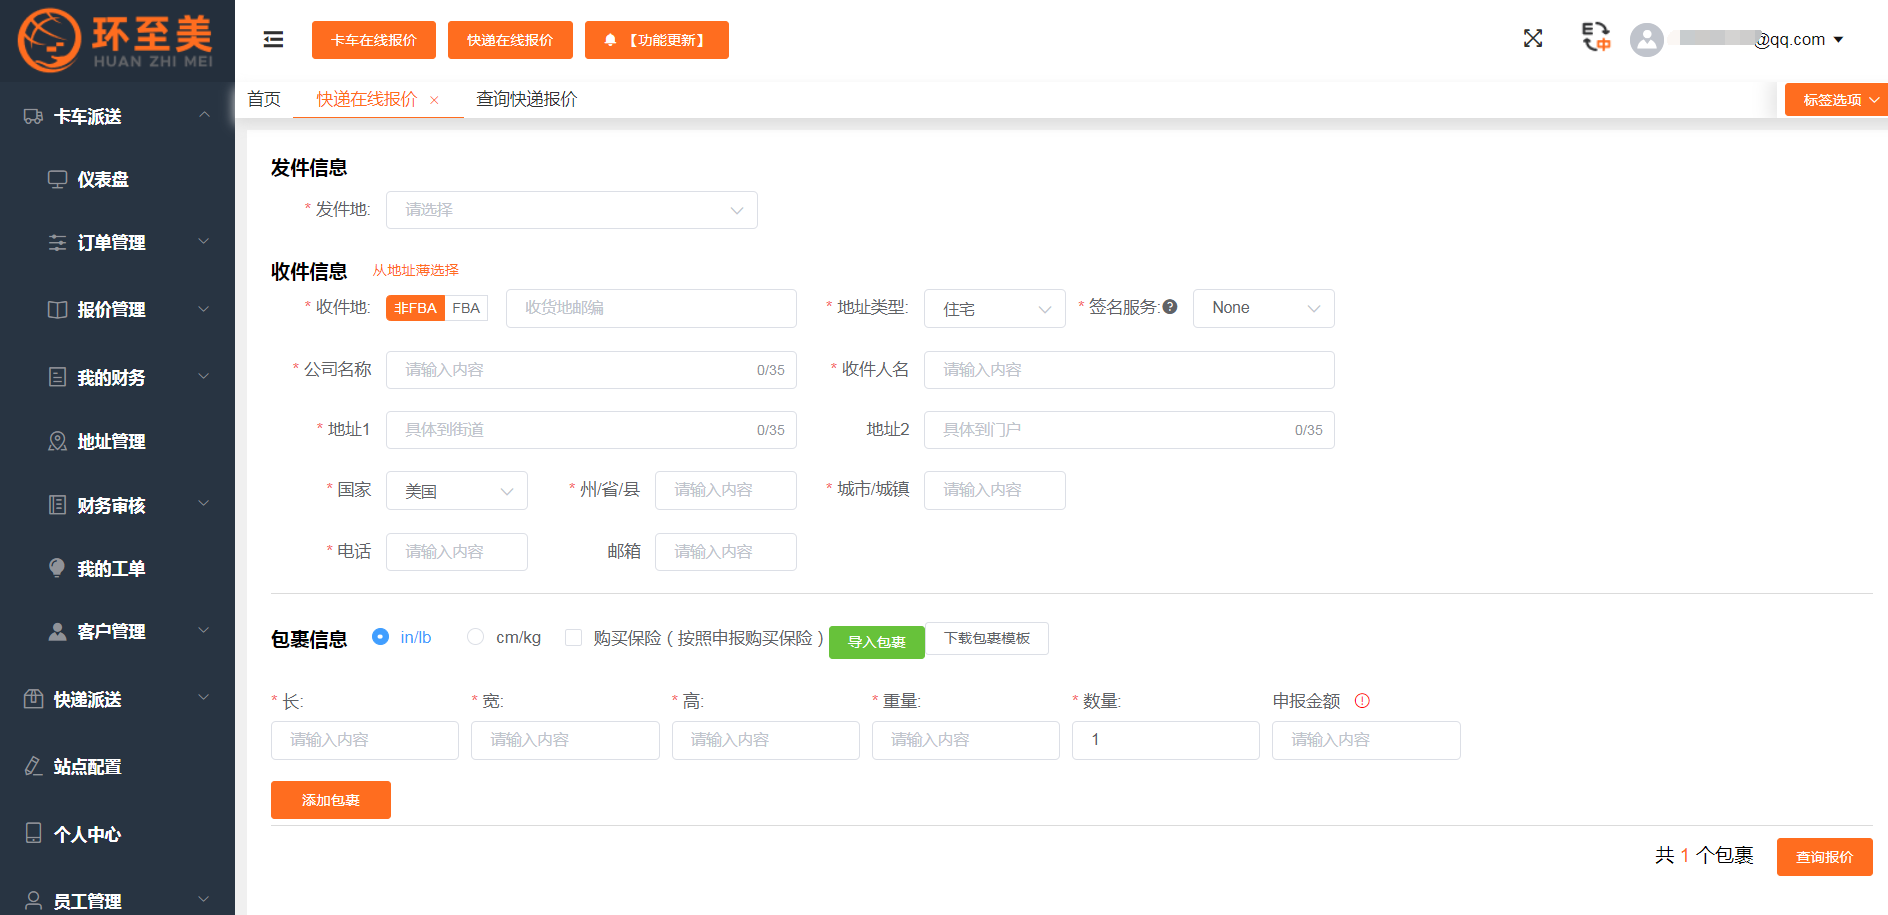
Task: Close the 快递在线报价 tab
Action: [434, 100]
